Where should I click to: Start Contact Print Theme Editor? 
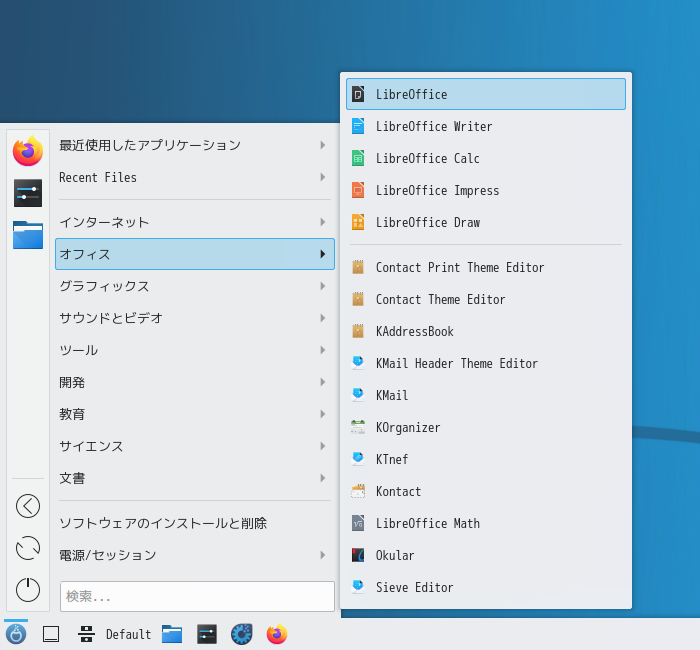[x=486, y=267]
